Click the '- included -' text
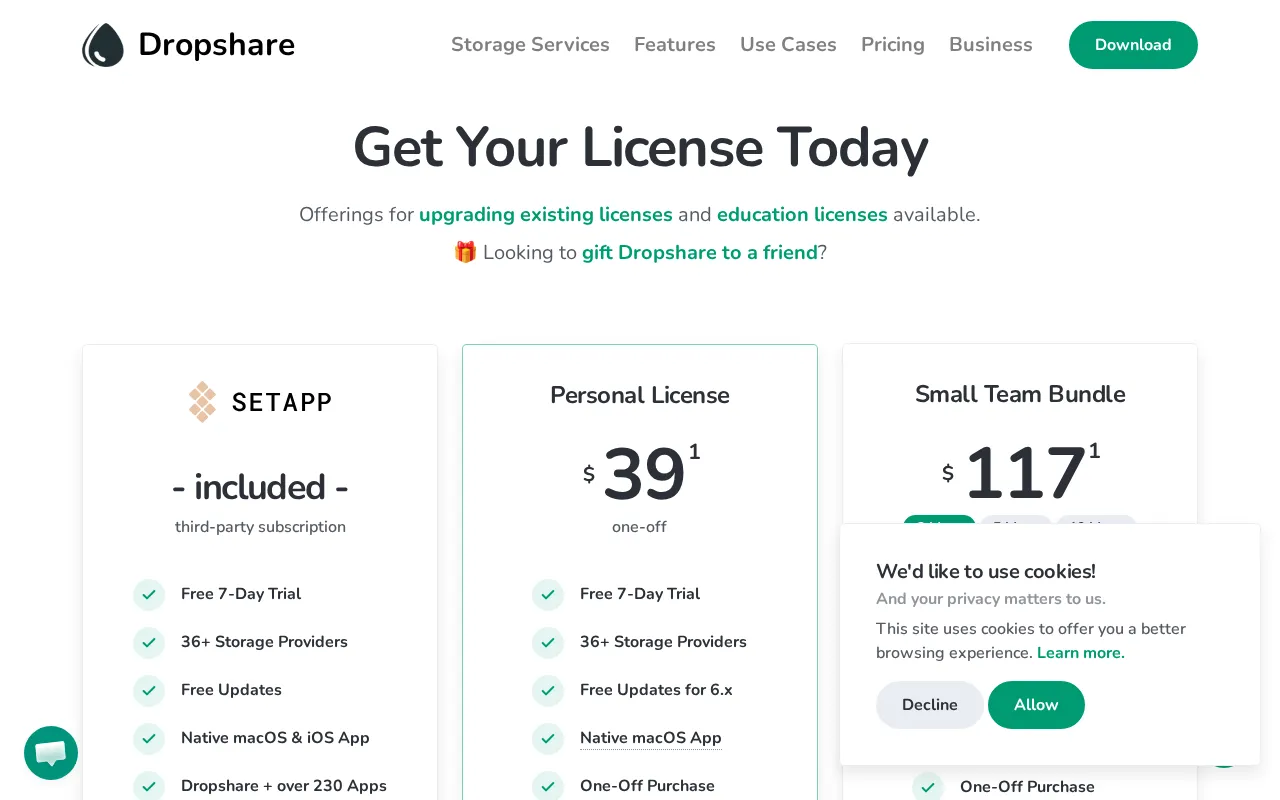The image size is (1280, 800). coord(260,487)
